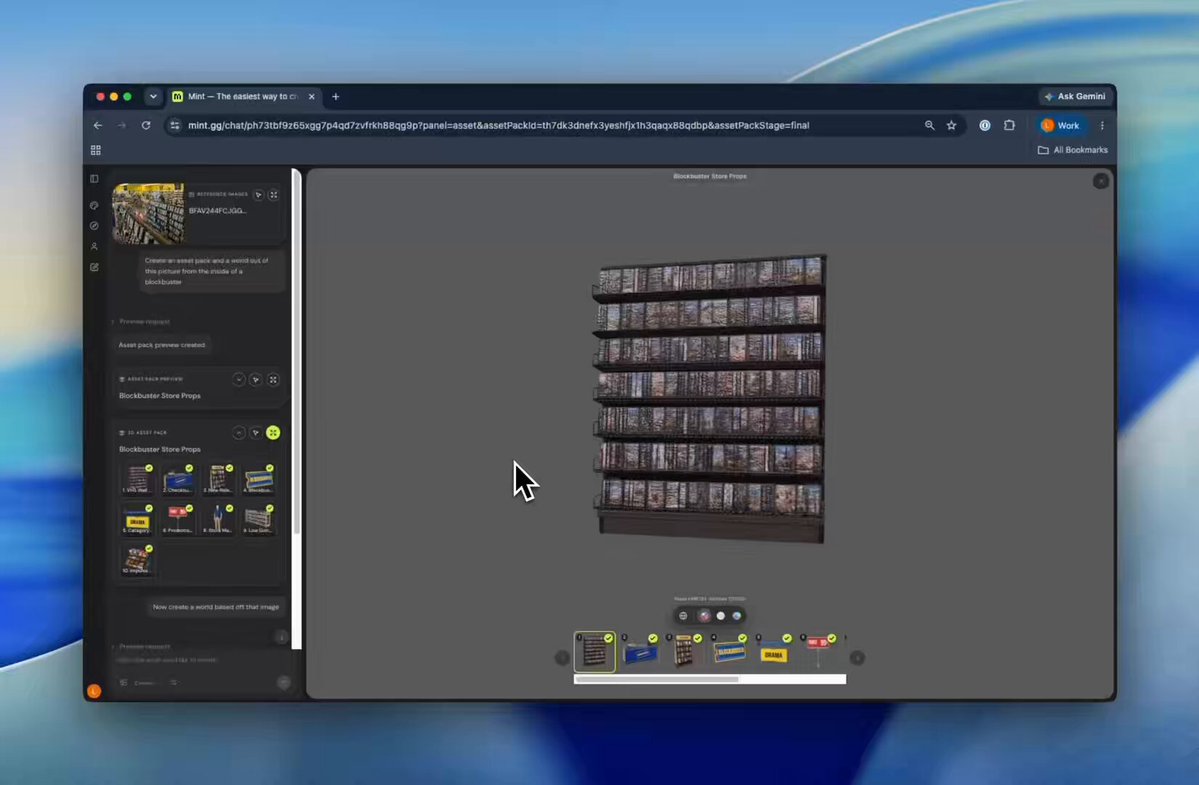Click the branch icon on 3D Asset Pack card
The image size is (1199, 785).
255,433
